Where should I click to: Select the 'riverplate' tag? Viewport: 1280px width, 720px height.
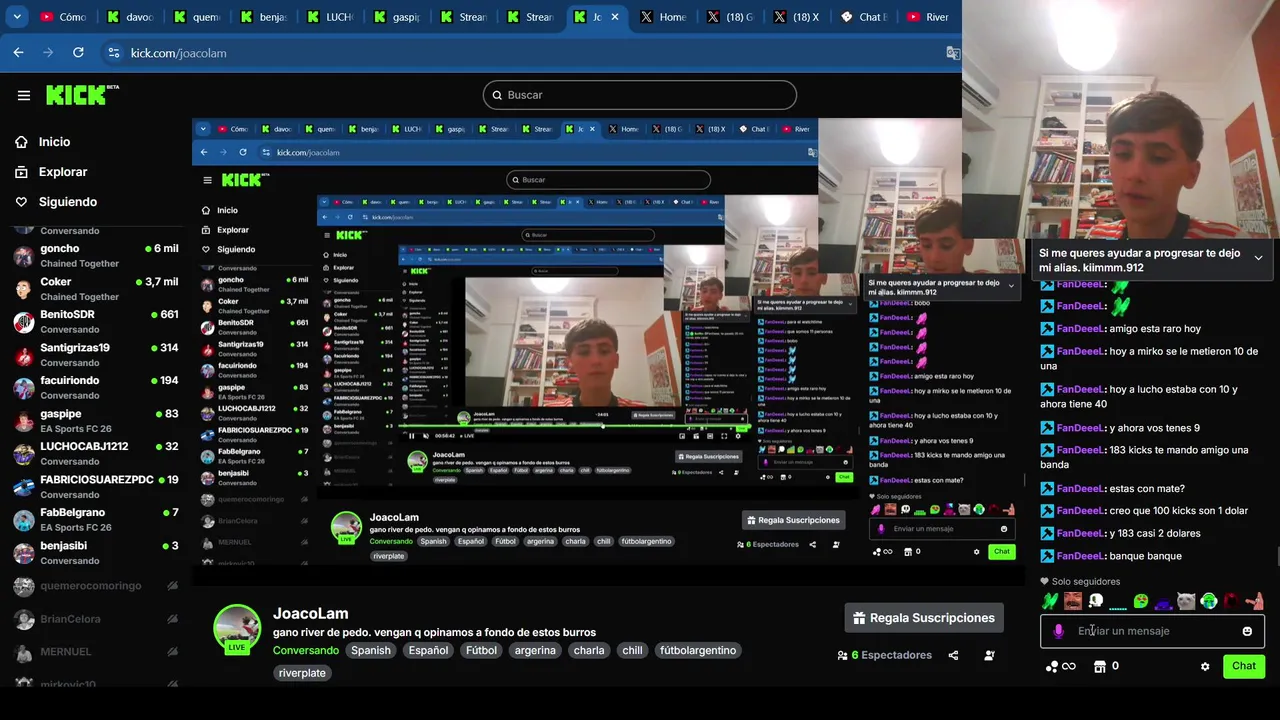click(x=302, y=673)
